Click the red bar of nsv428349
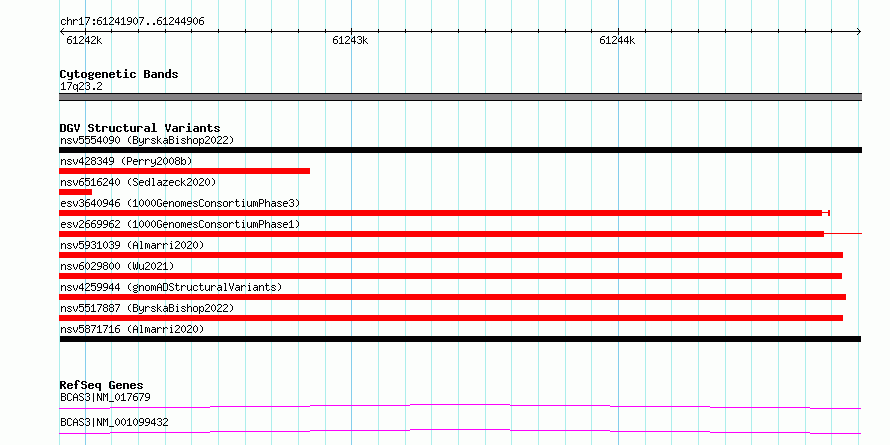Image resolution: width=890 pixels, height=445 pixels. point(184,171)
